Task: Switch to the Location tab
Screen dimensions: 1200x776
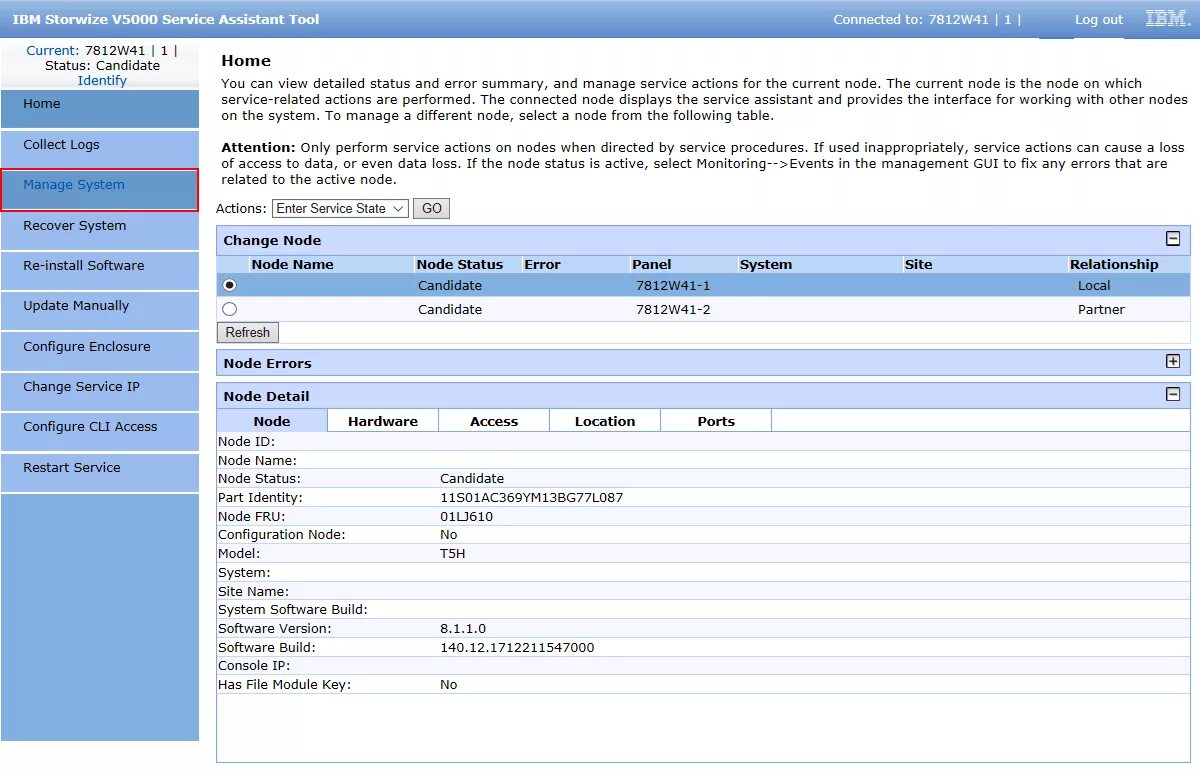Action: click(605, 421)
